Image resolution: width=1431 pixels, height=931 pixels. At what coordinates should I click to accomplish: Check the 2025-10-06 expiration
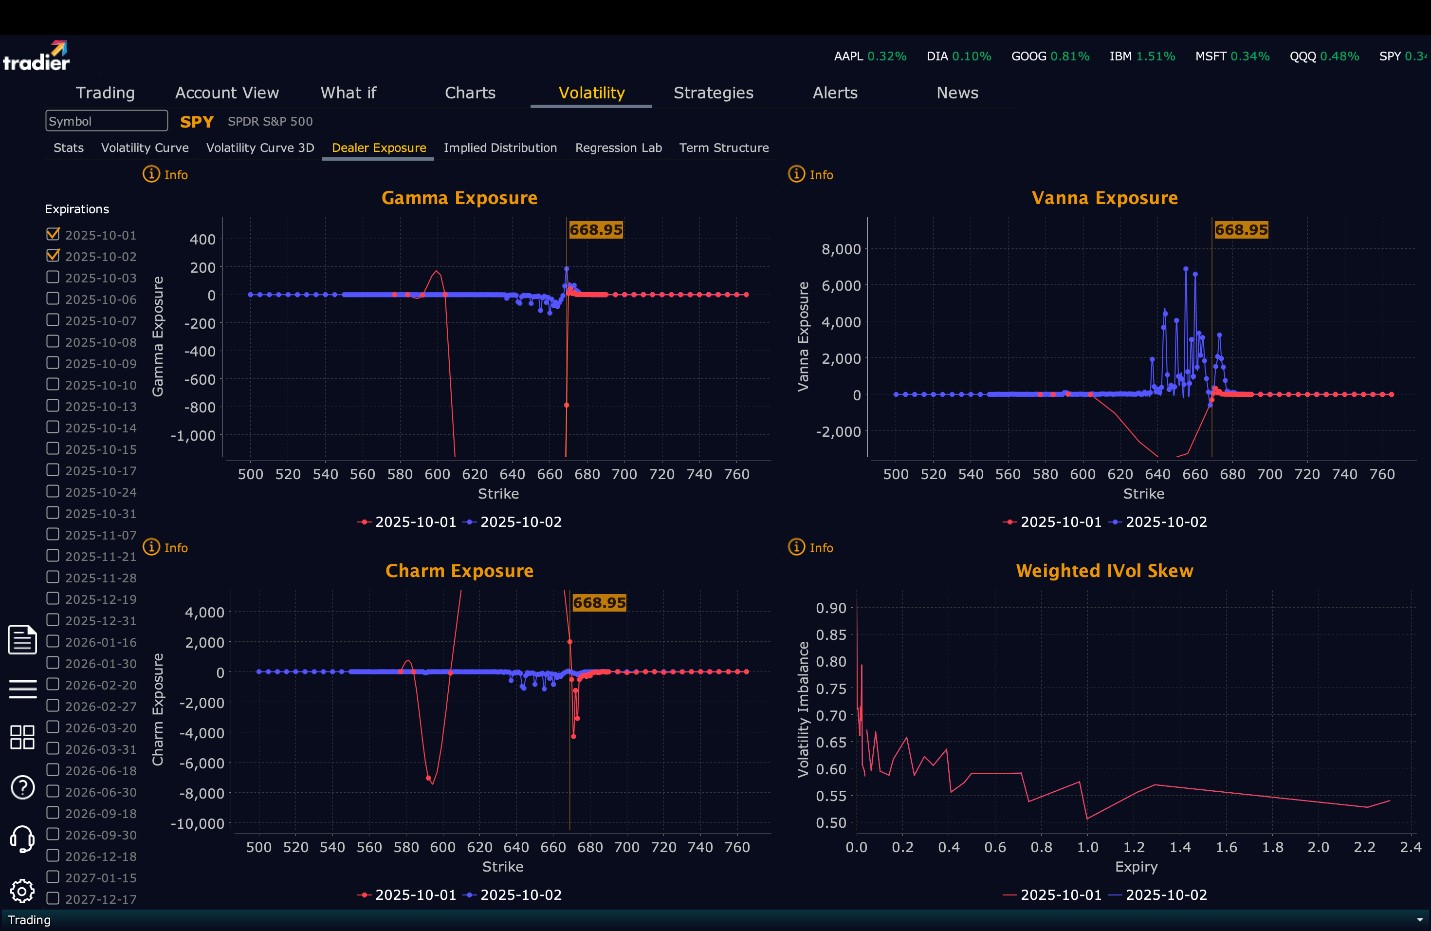click(x=53, y=298)
